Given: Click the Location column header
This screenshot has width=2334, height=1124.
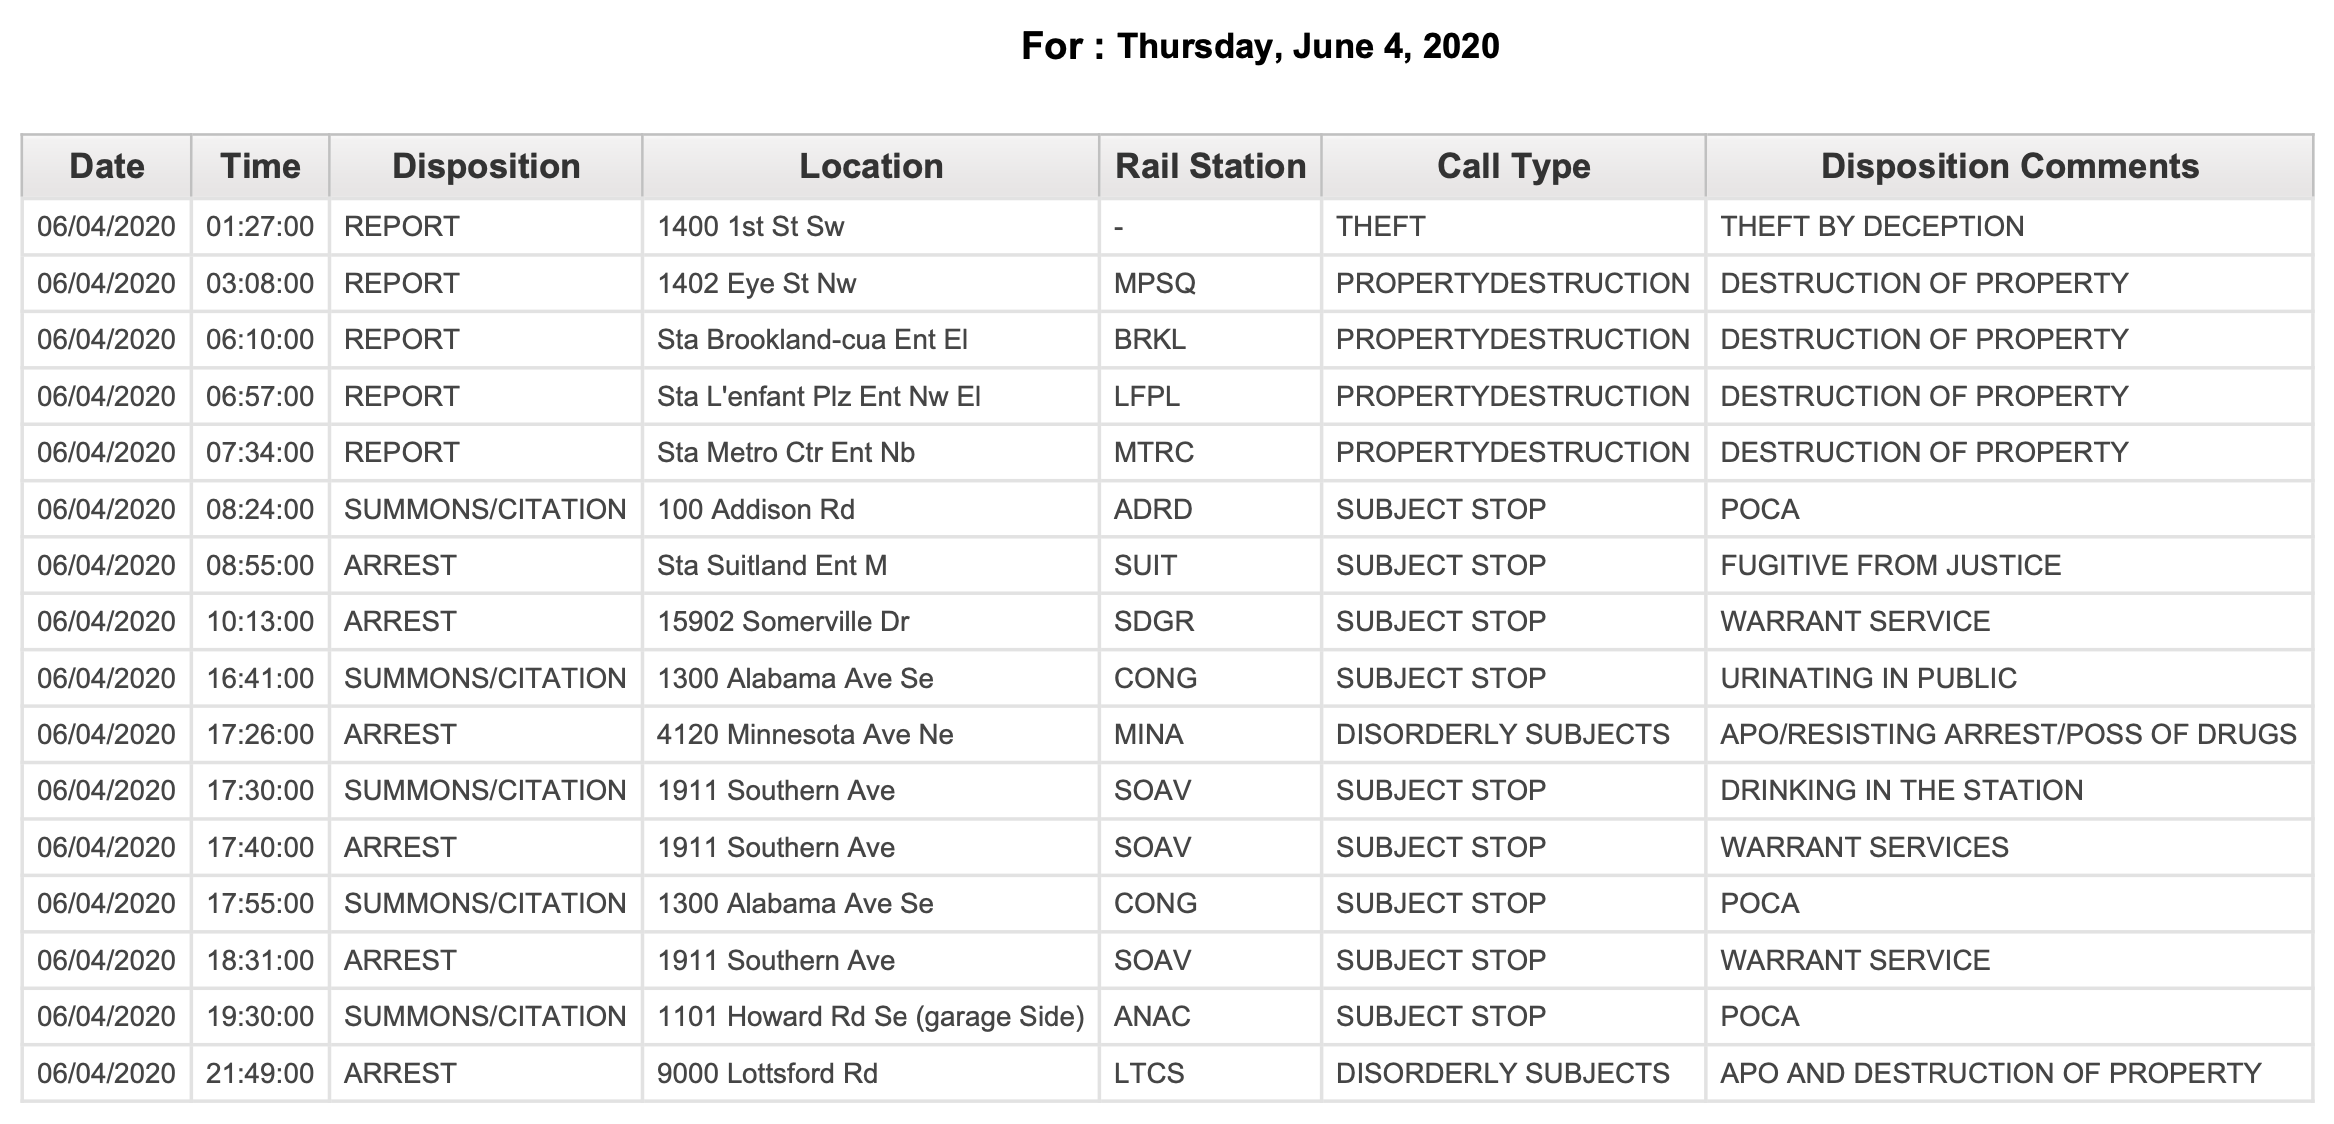Looking at the screenshot, I should (x=871, y=166).
